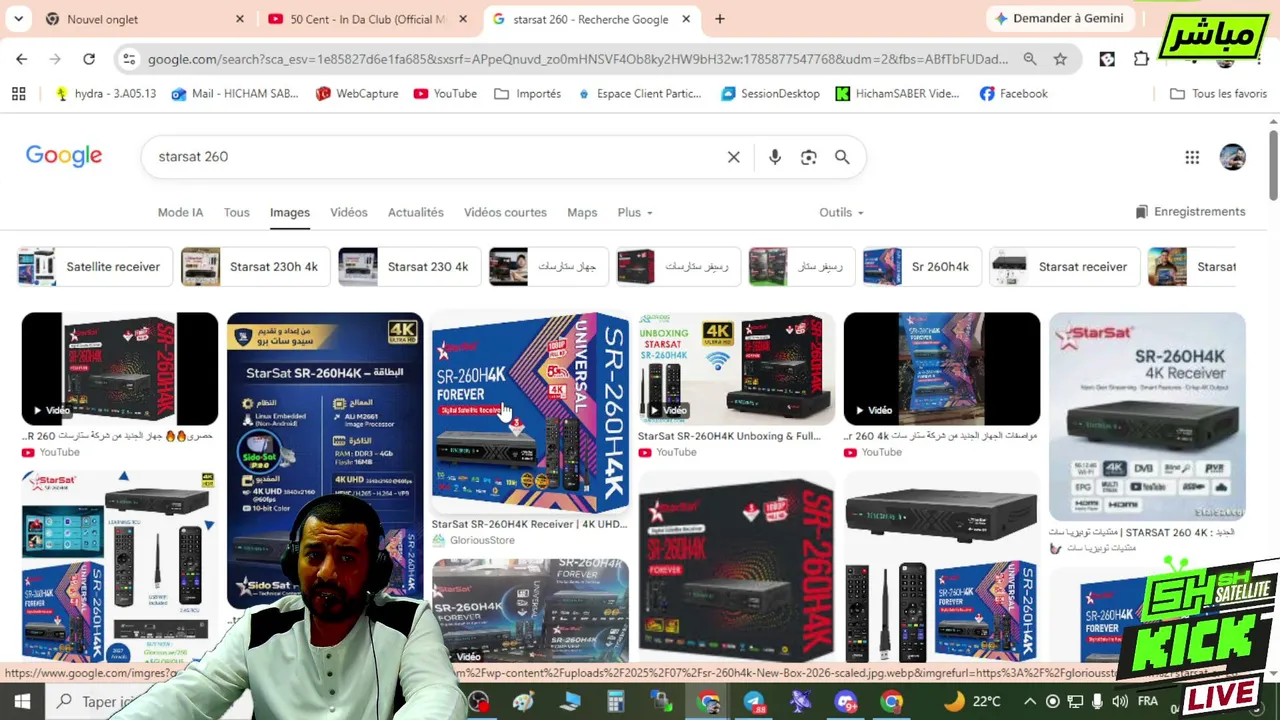Image resolution: width=1280 pixels, height=720 pixels.
Task: Close the 50 Cent YouTube tab
Action: [x=463, y=19]
